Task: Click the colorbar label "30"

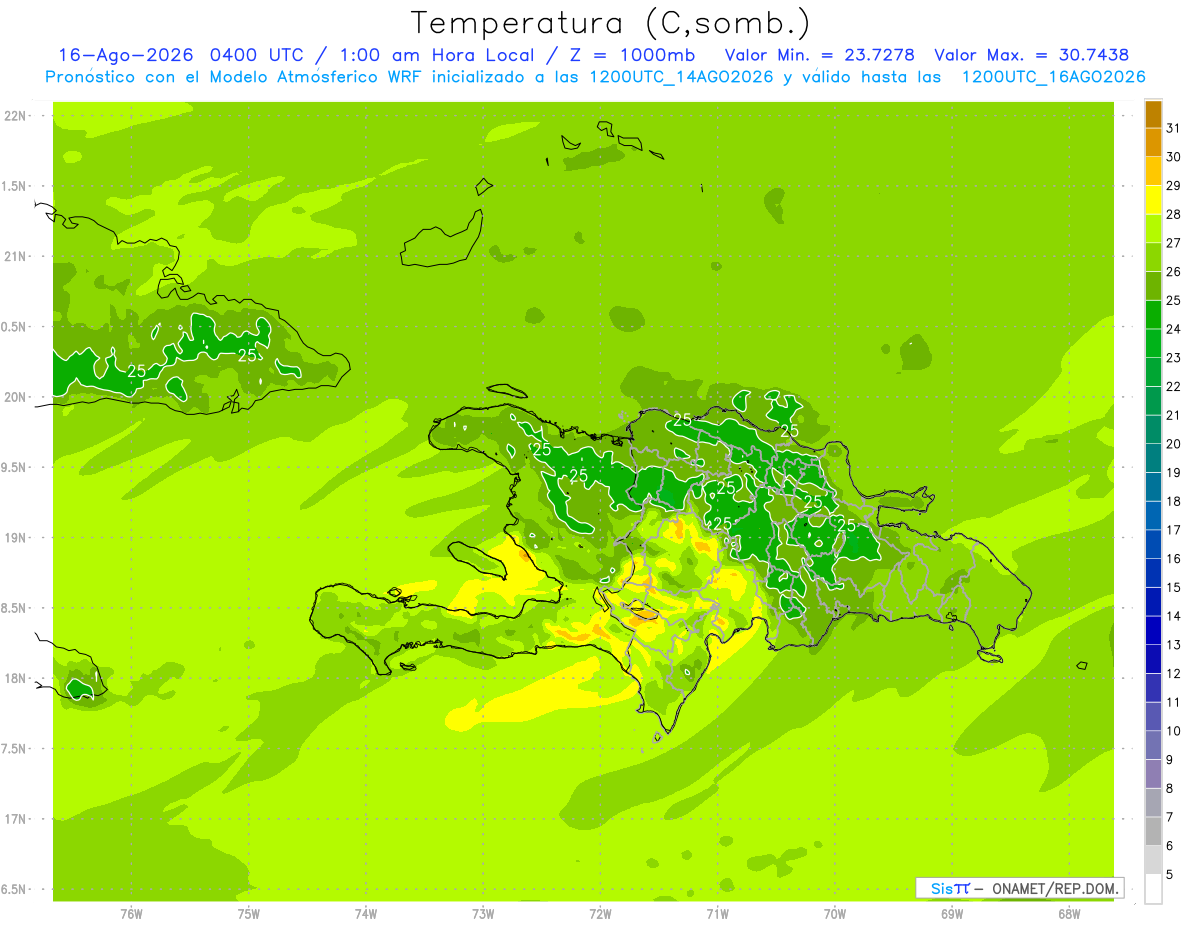Action: (1174, 156)
